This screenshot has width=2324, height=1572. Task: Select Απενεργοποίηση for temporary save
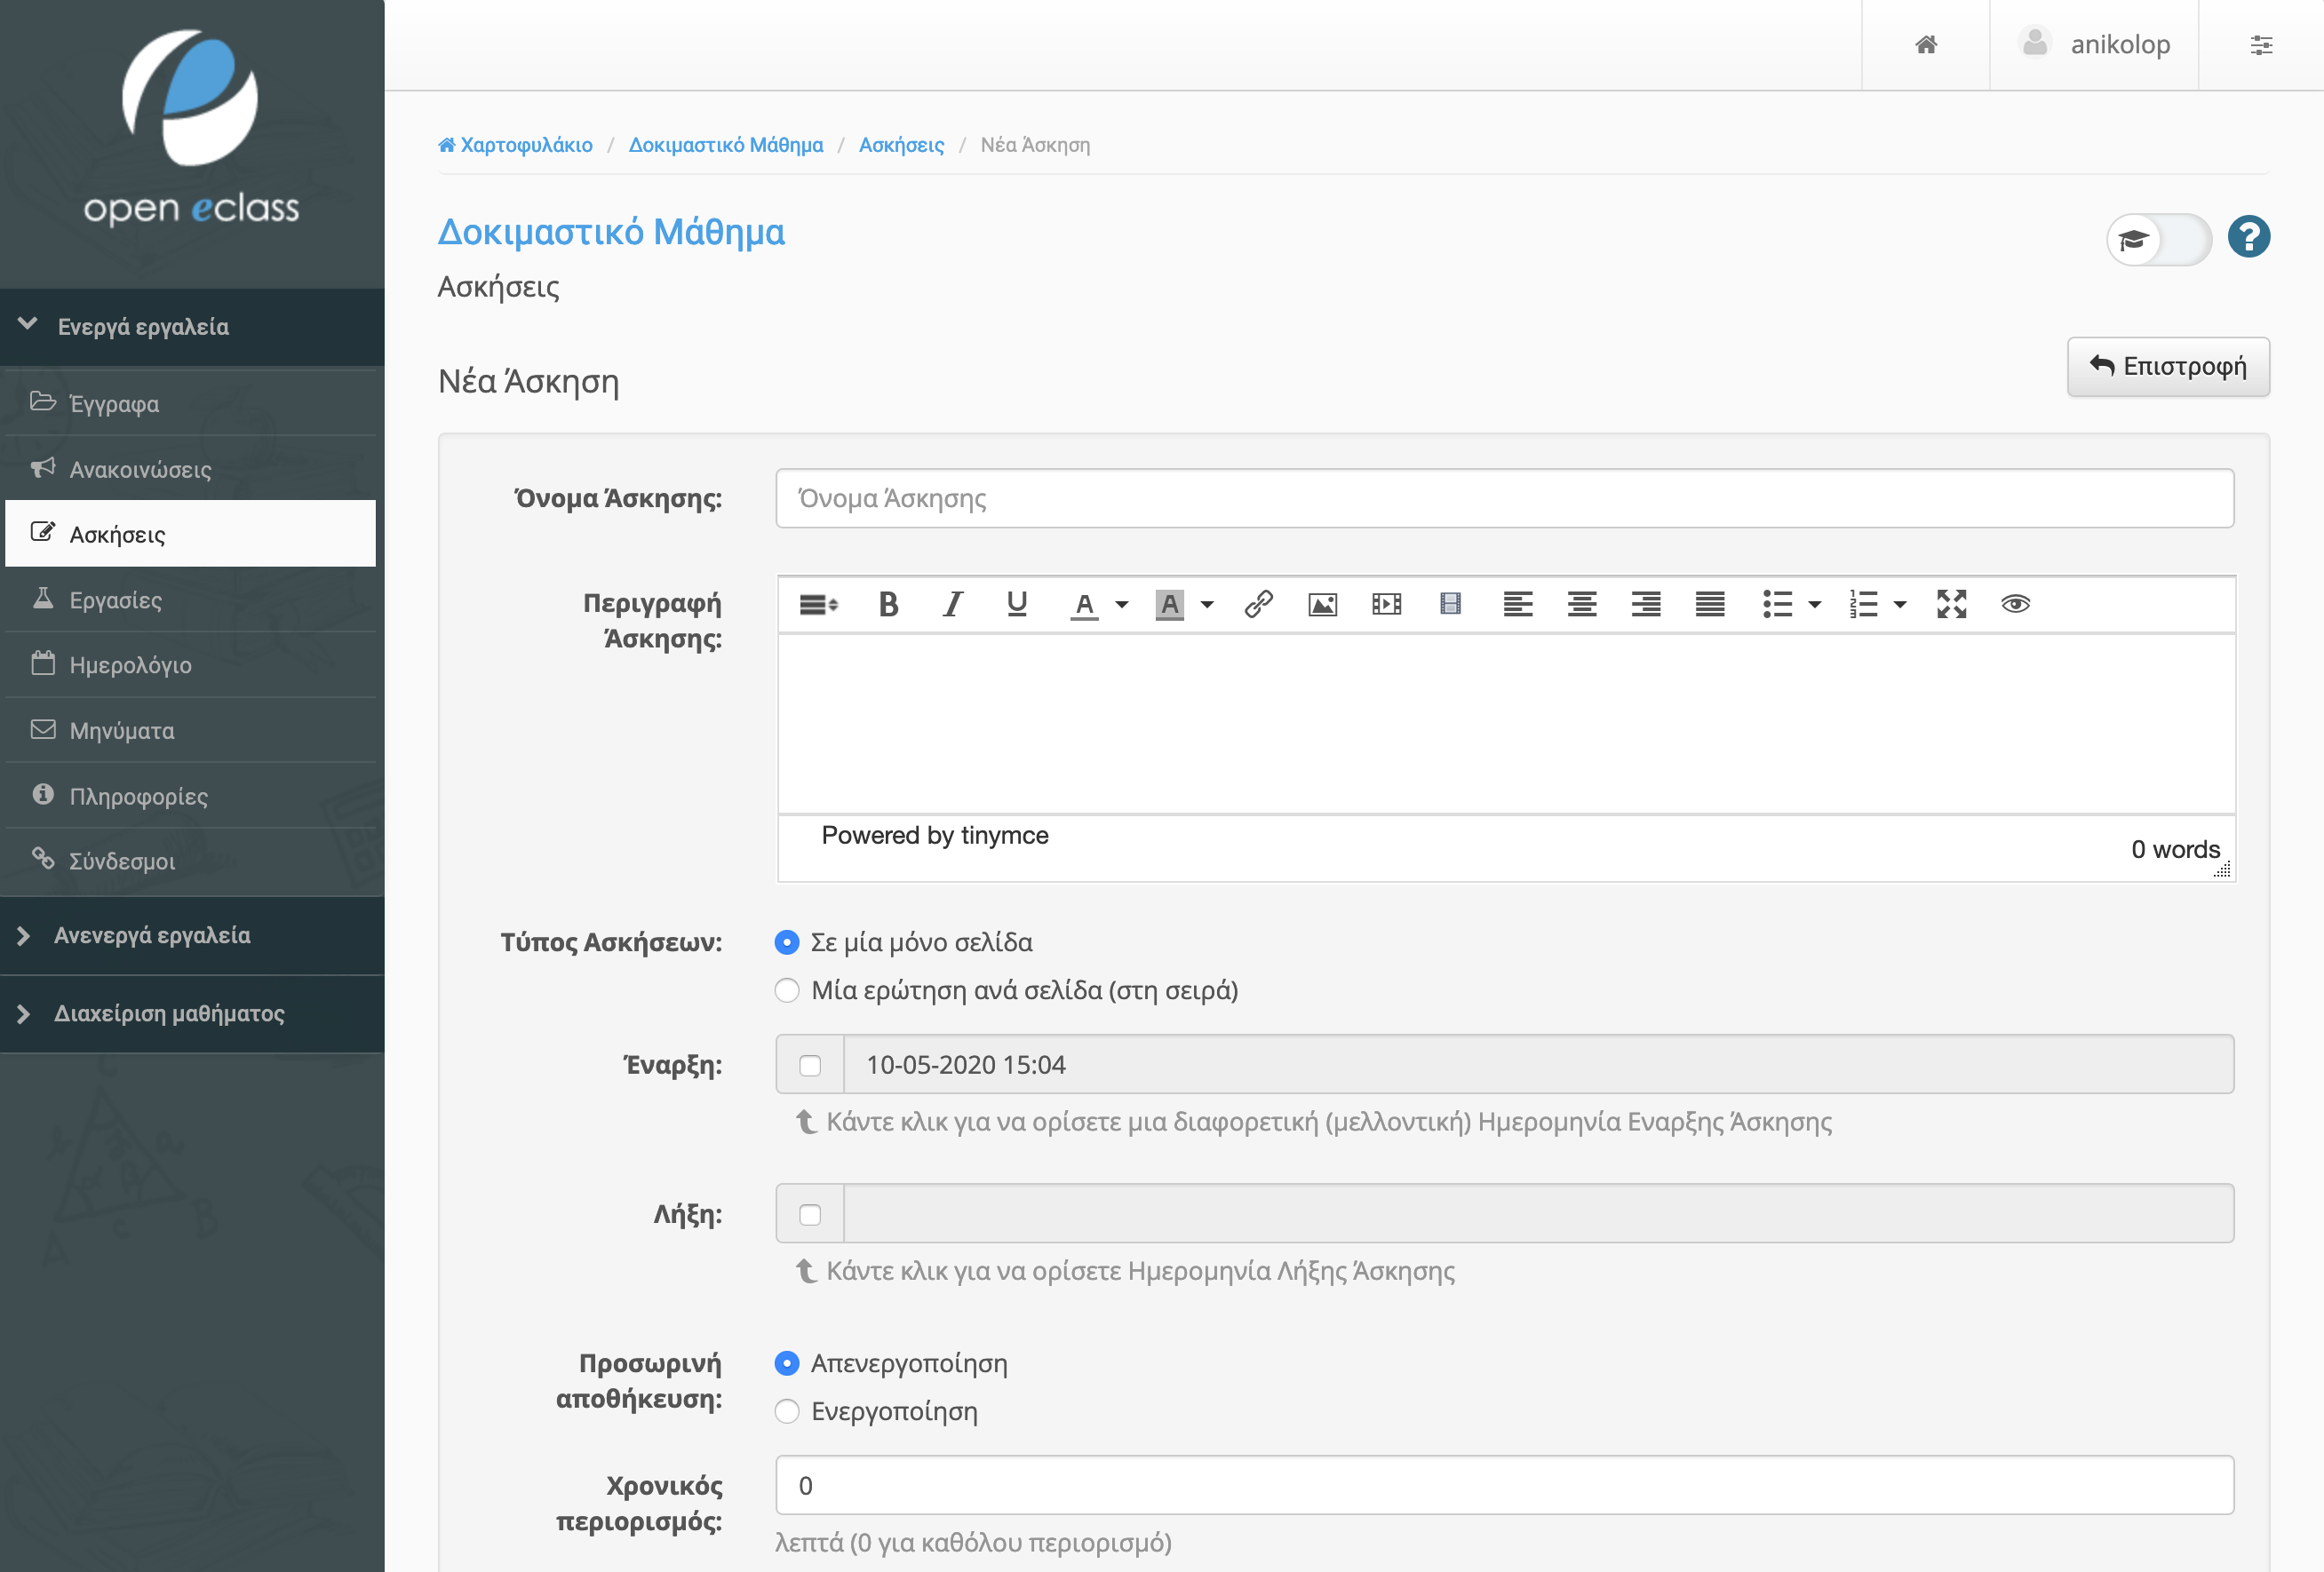point(787,1364)
